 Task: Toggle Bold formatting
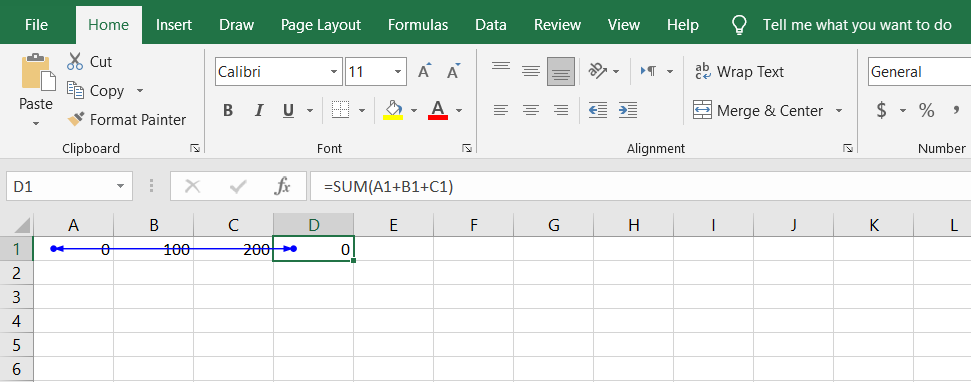pyautogui.click(x=228, y=110)
